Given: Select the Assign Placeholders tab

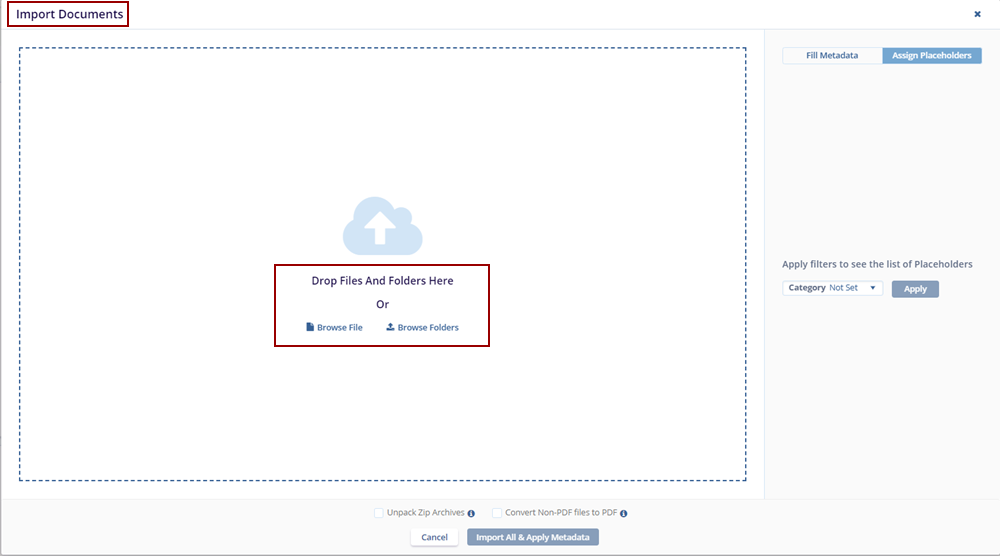Looking at the screenshot, I should click(931, 56).
